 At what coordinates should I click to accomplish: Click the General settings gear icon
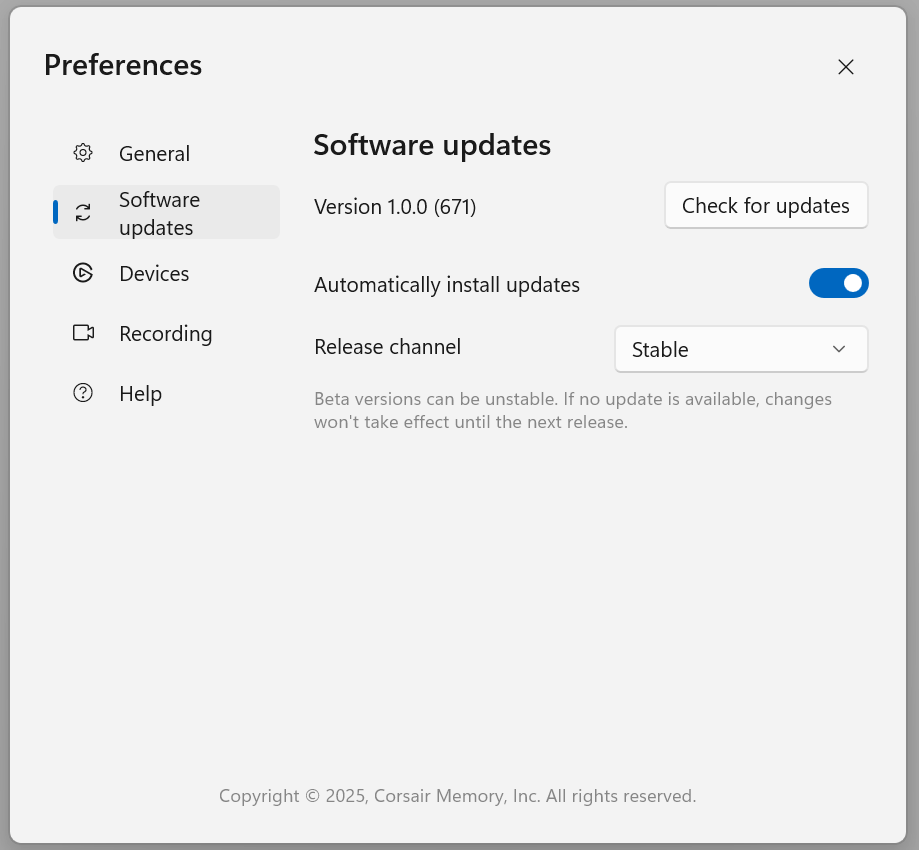[x=83, y=152]
